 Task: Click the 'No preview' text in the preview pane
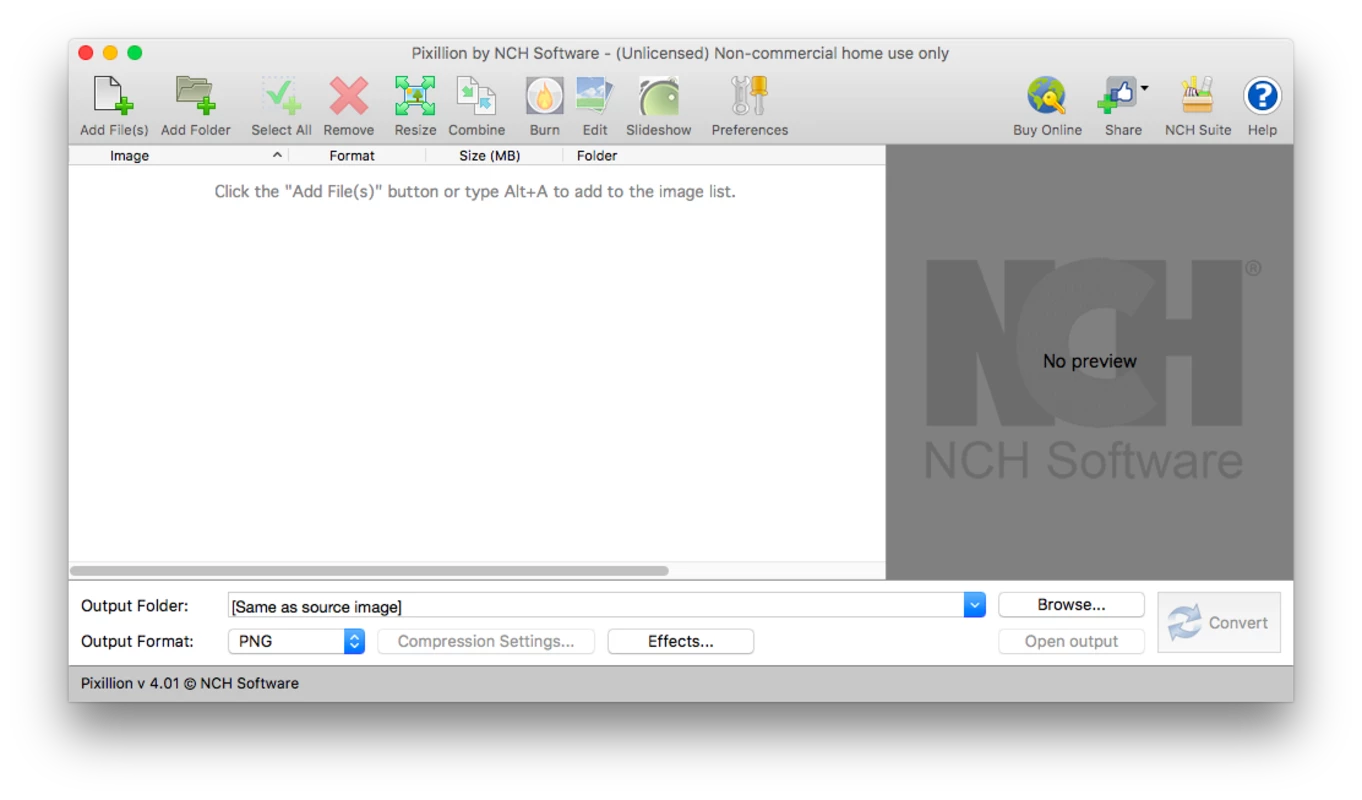click(x=1089, y=361)
